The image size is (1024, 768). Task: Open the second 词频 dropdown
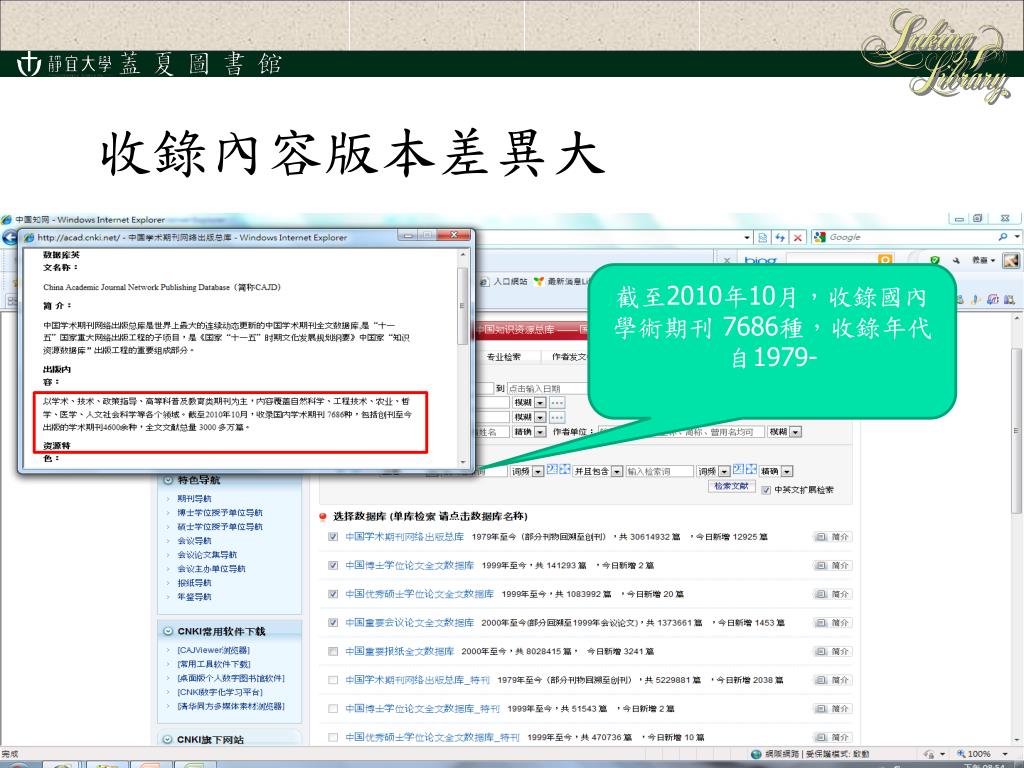(724, 472)
